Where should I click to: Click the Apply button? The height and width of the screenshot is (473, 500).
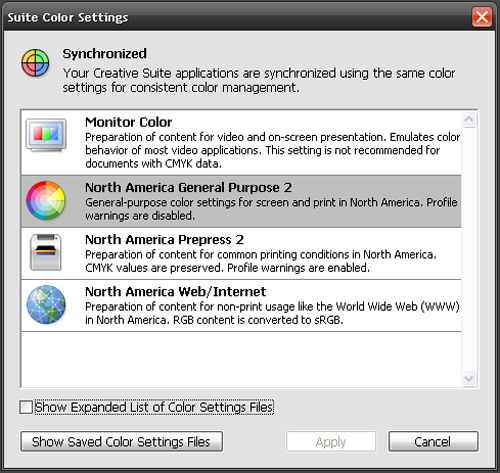tap(331, 442)
